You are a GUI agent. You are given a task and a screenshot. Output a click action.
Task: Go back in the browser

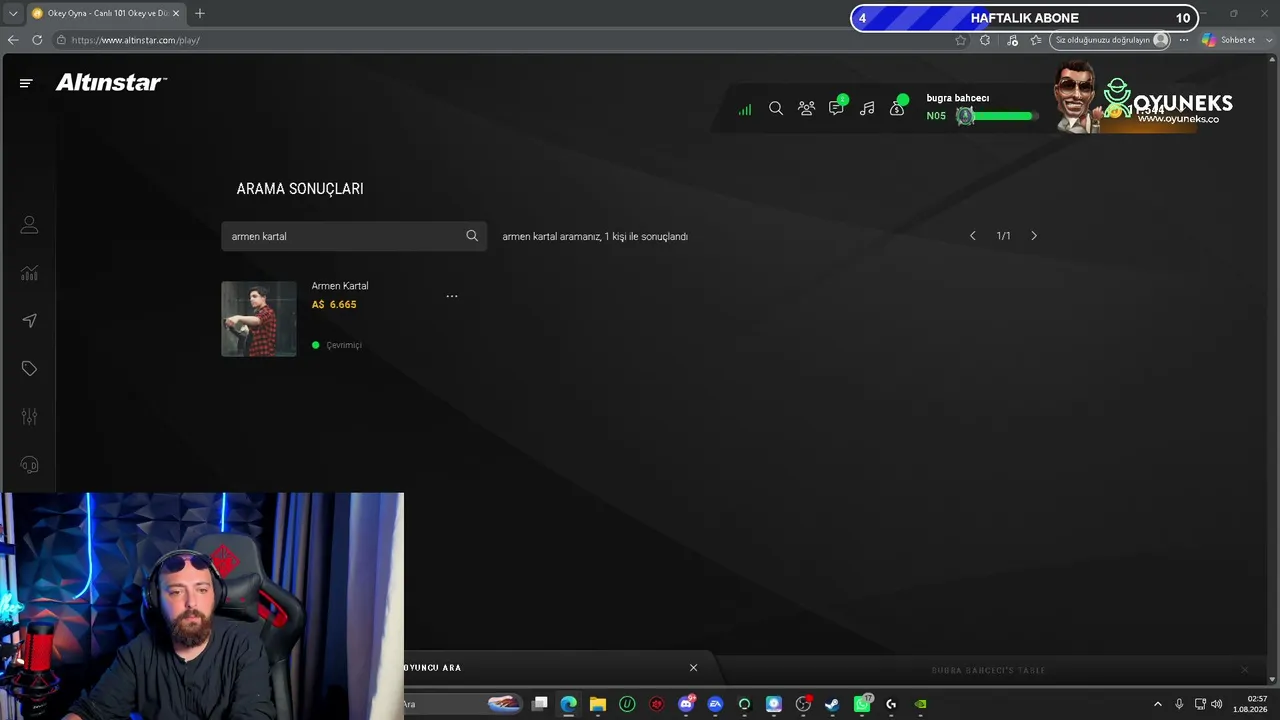13,40
